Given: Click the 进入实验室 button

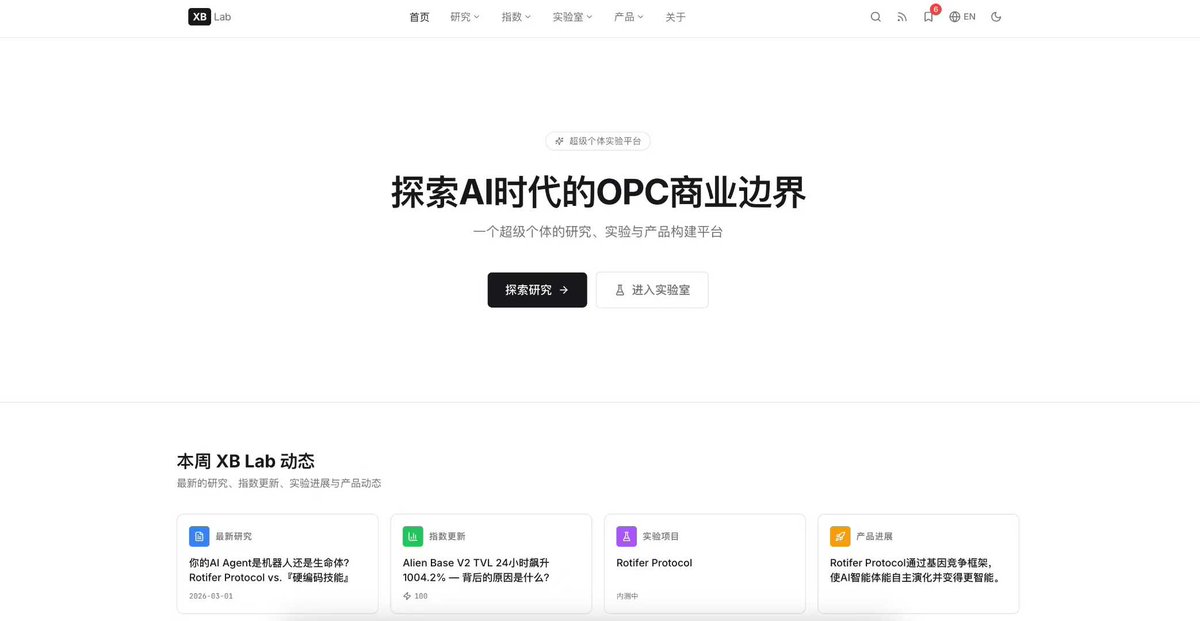Looking at the screenshot, I should coord(652,290).
